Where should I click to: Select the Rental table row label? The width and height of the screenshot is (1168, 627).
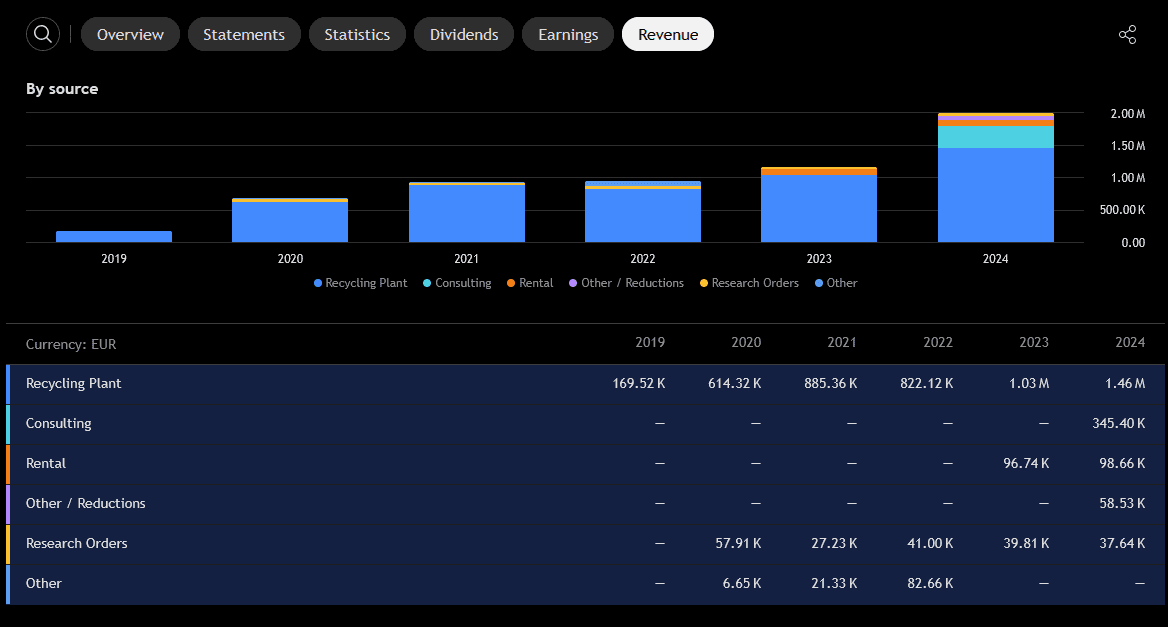[46, 463]
